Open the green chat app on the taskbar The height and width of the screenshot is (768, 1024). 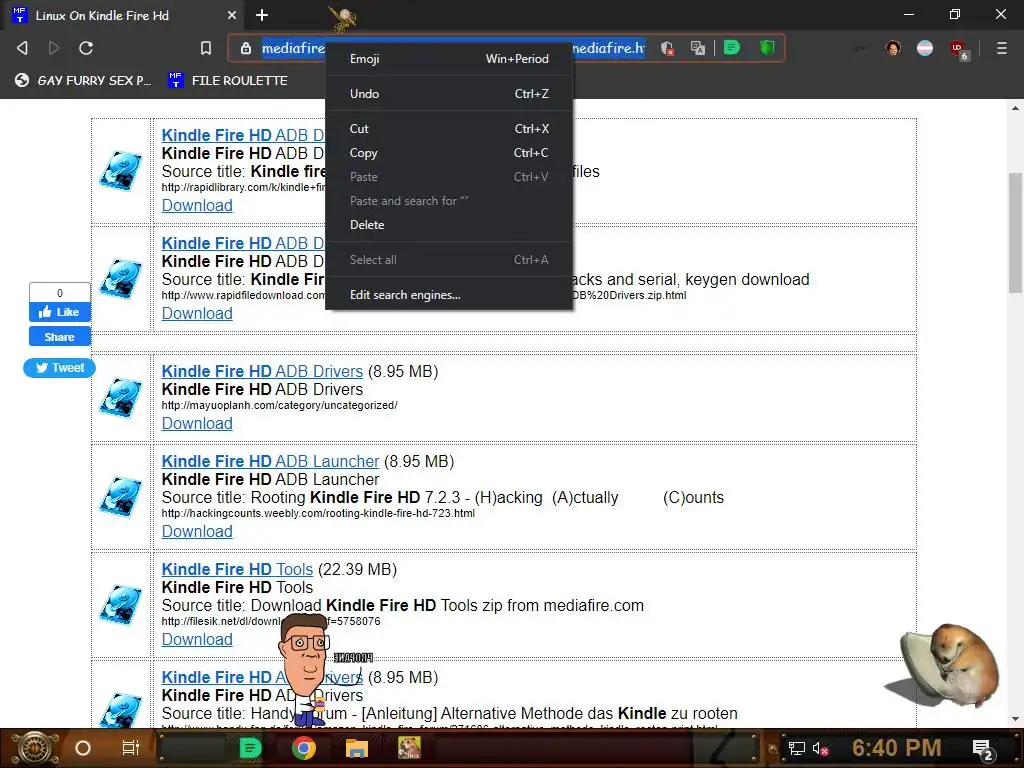point(250,748)
